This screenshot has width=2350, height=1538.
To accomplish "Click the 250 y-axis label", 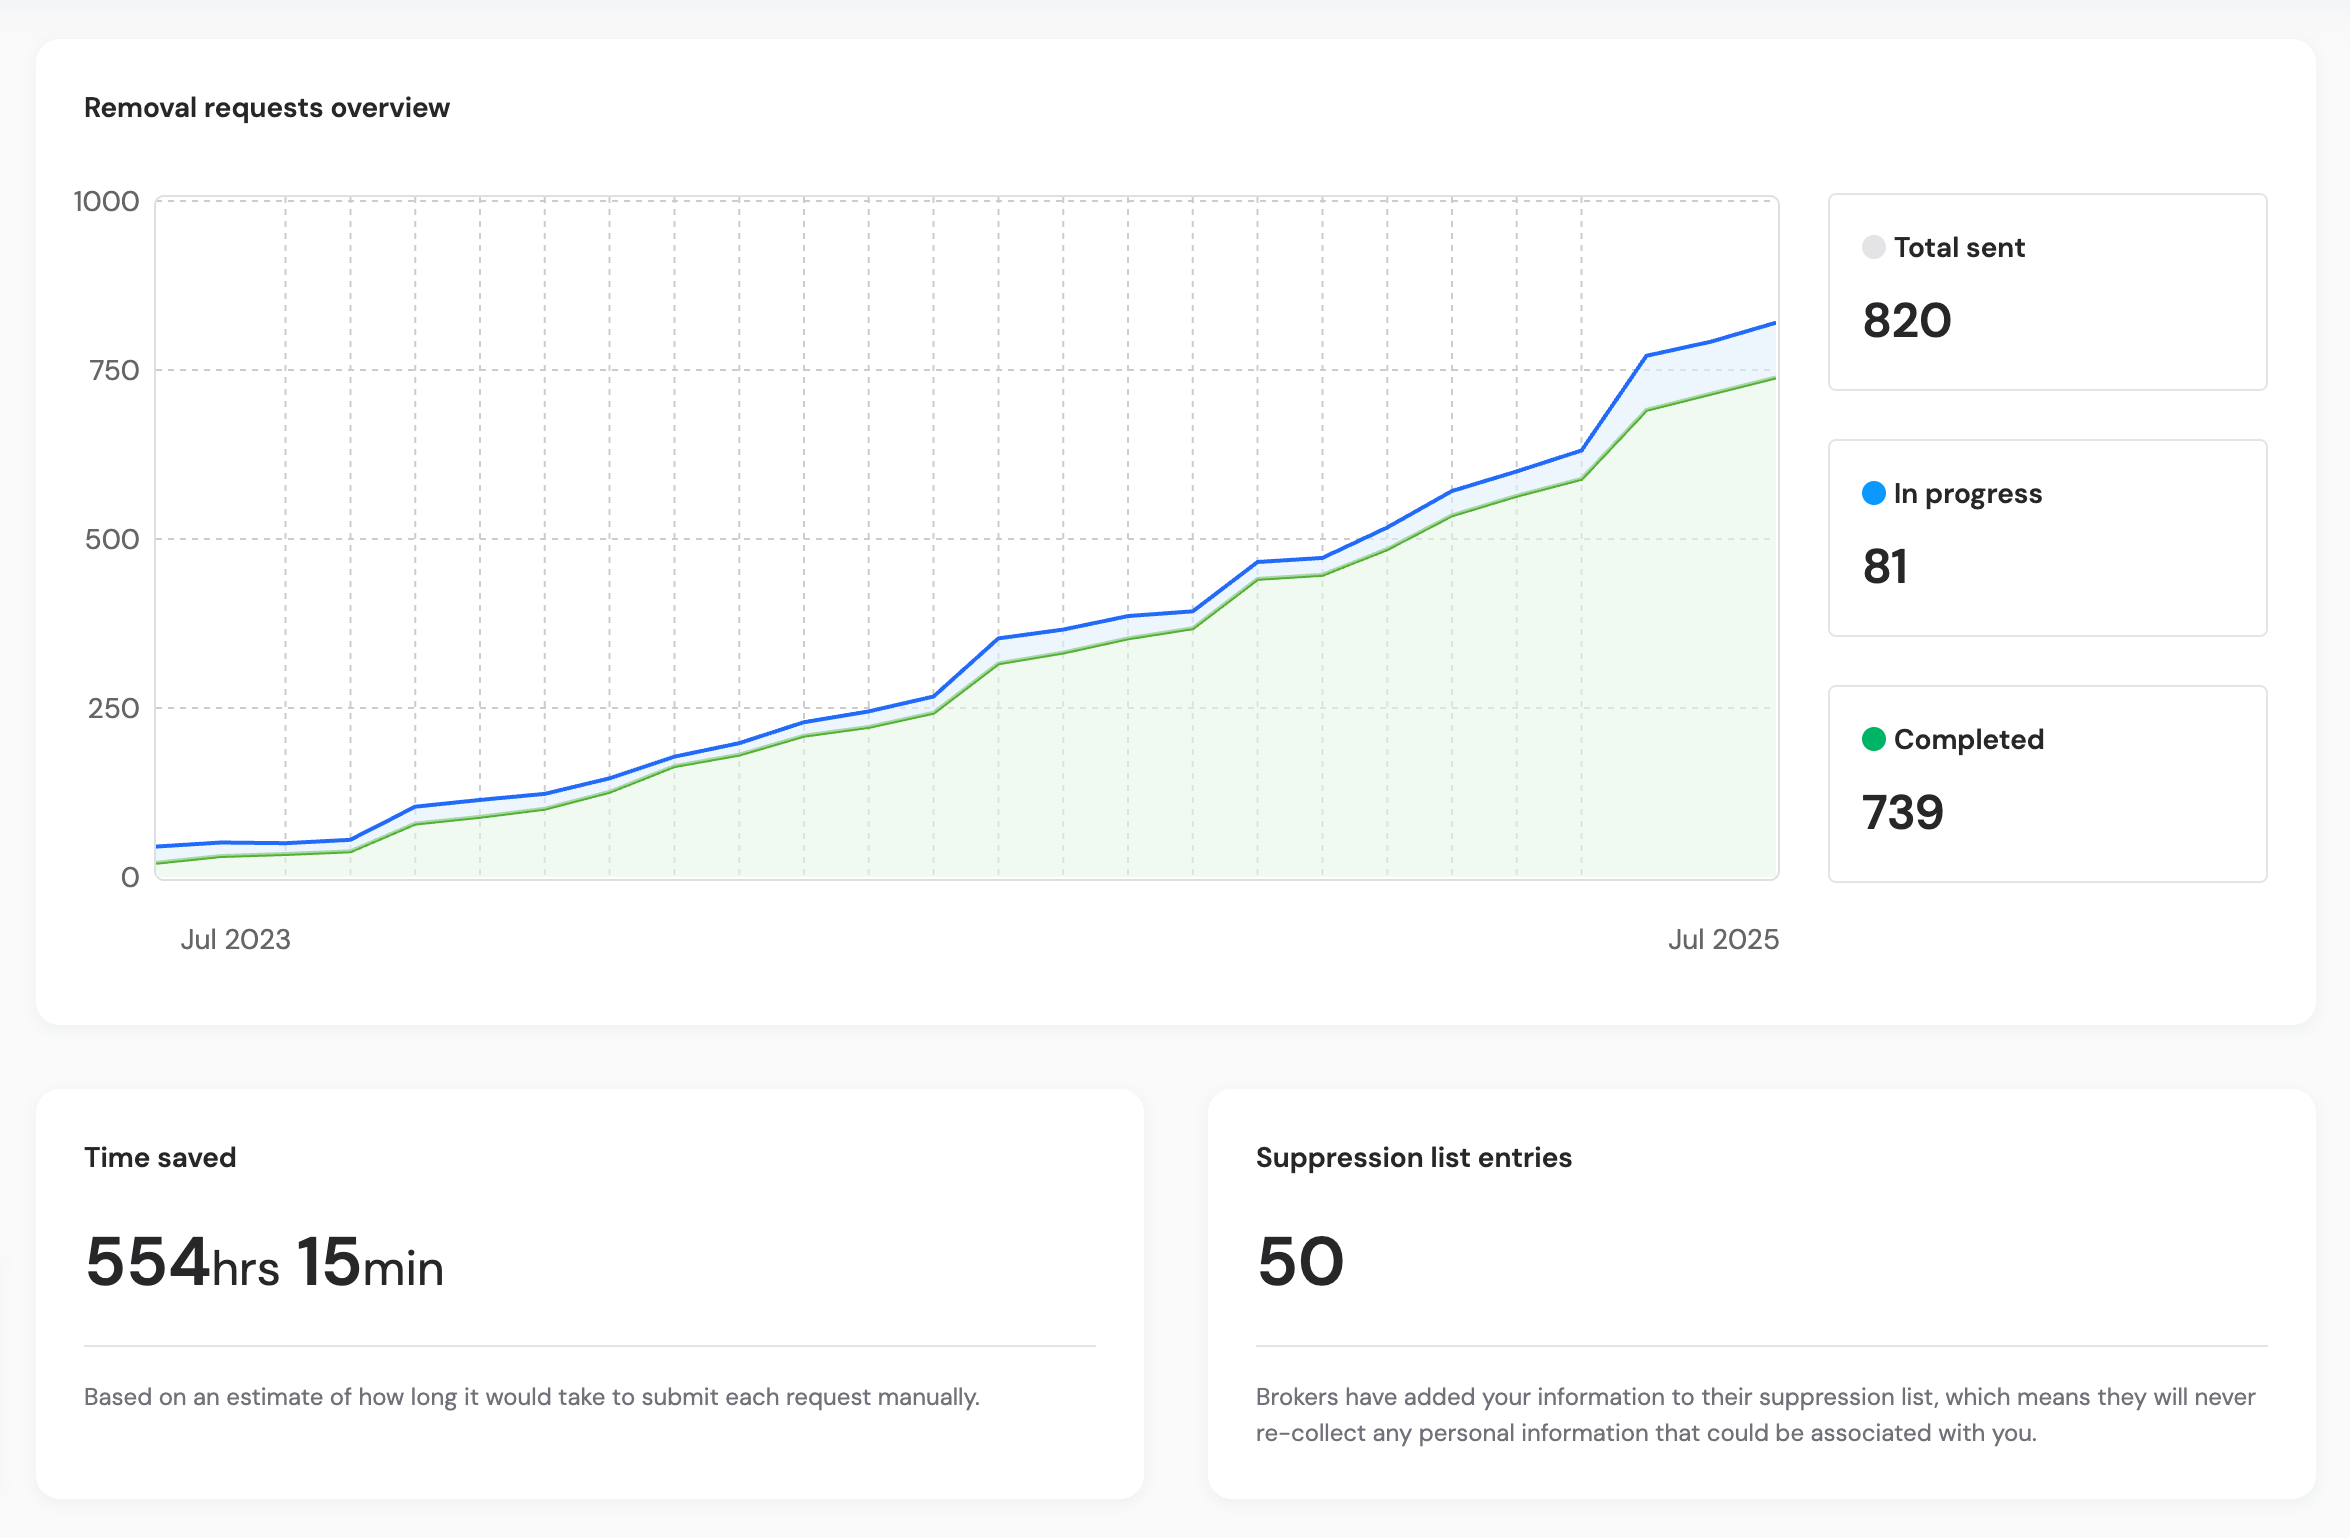I will (x=113, y=708).
